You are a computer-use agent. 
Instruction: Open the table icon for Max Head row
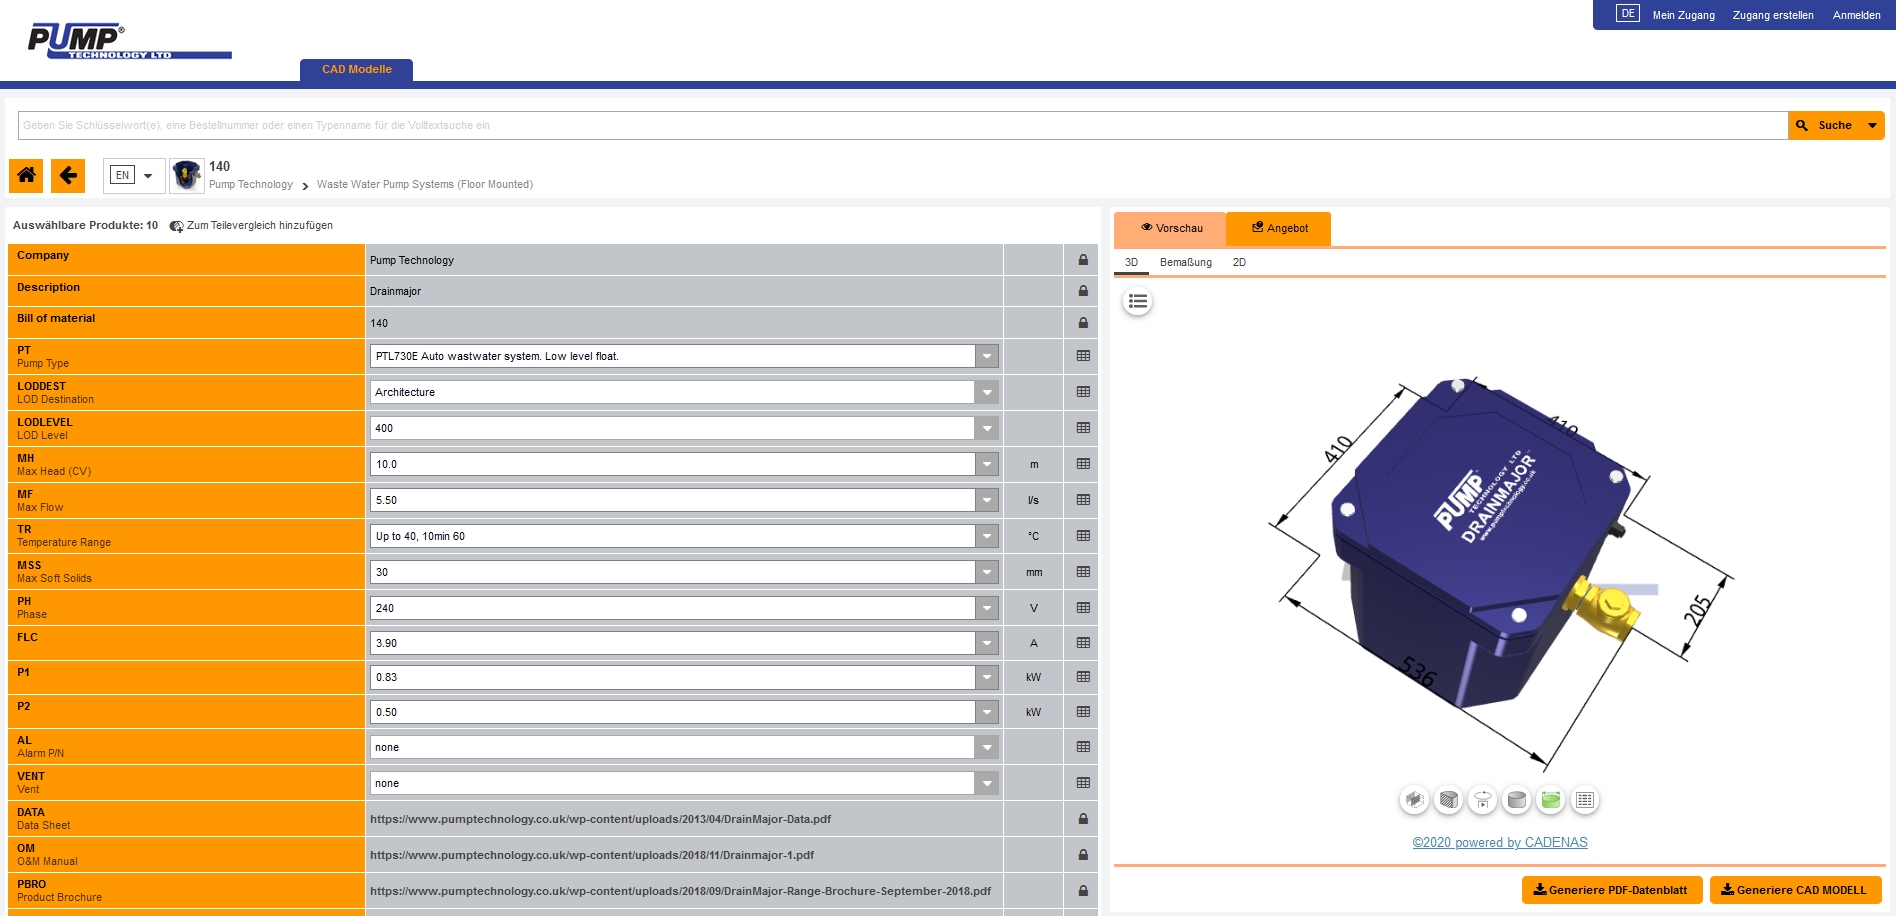tap(1083, 464)
